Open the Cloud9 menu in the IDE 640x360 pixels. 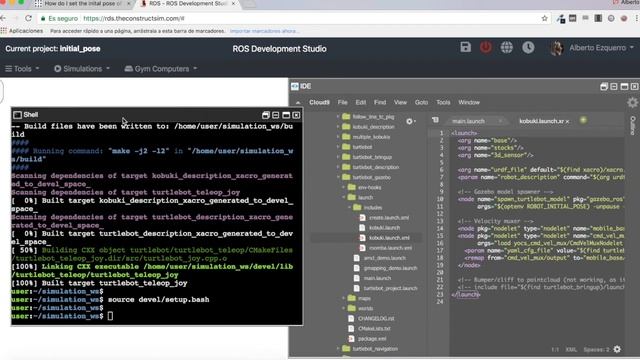[x=319, y=102]
